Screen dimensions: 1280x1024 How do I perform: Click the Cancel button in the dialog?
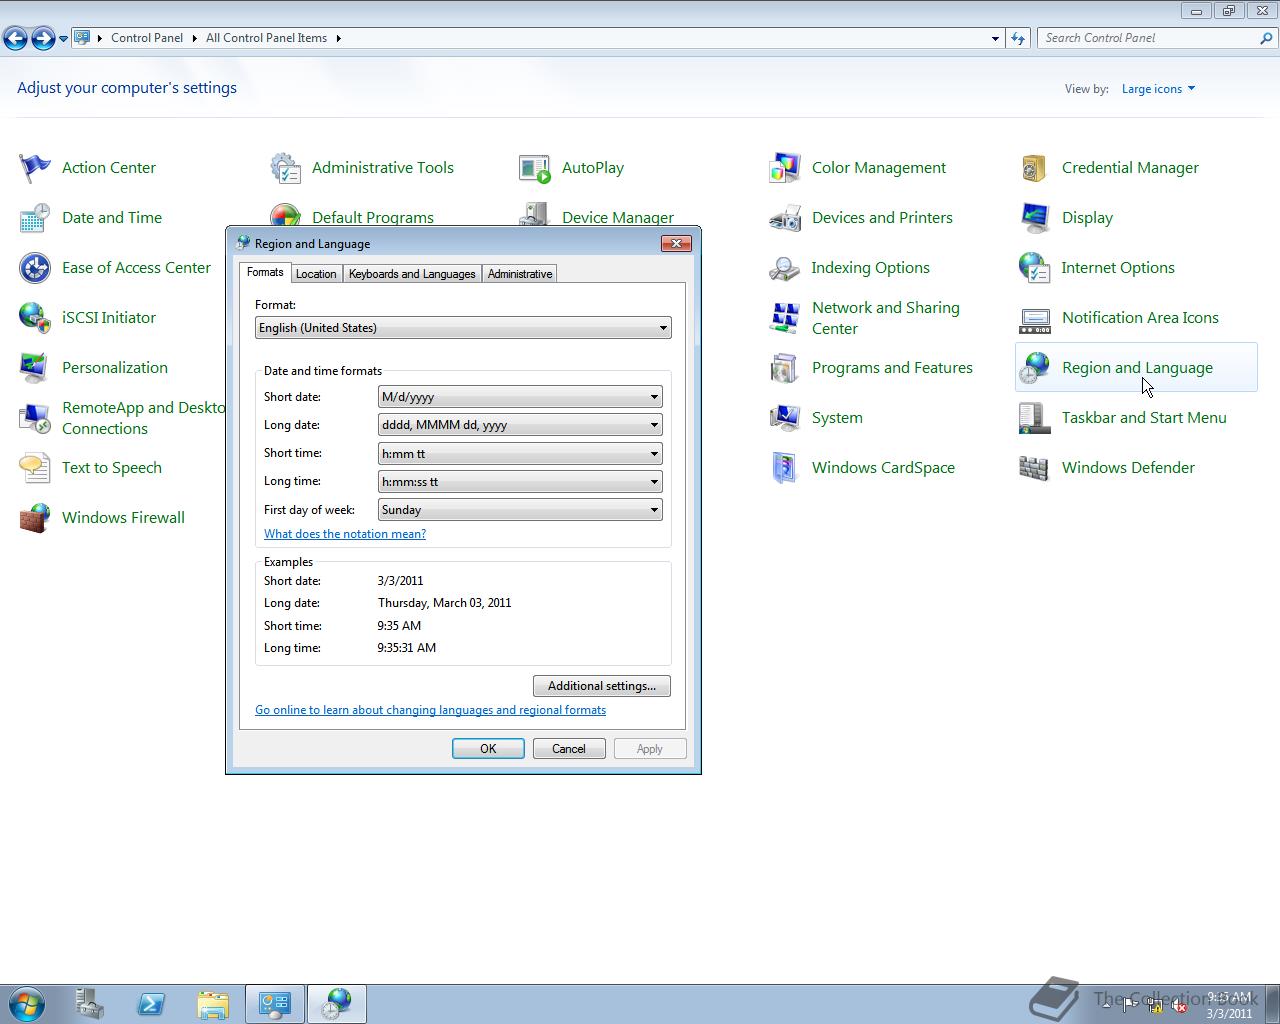click(x=569, y=749)
